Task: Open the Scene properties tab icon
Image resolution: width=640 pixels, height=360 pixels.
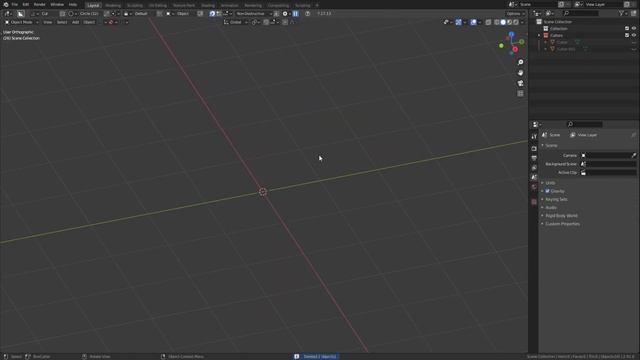Action: [534, 177]
